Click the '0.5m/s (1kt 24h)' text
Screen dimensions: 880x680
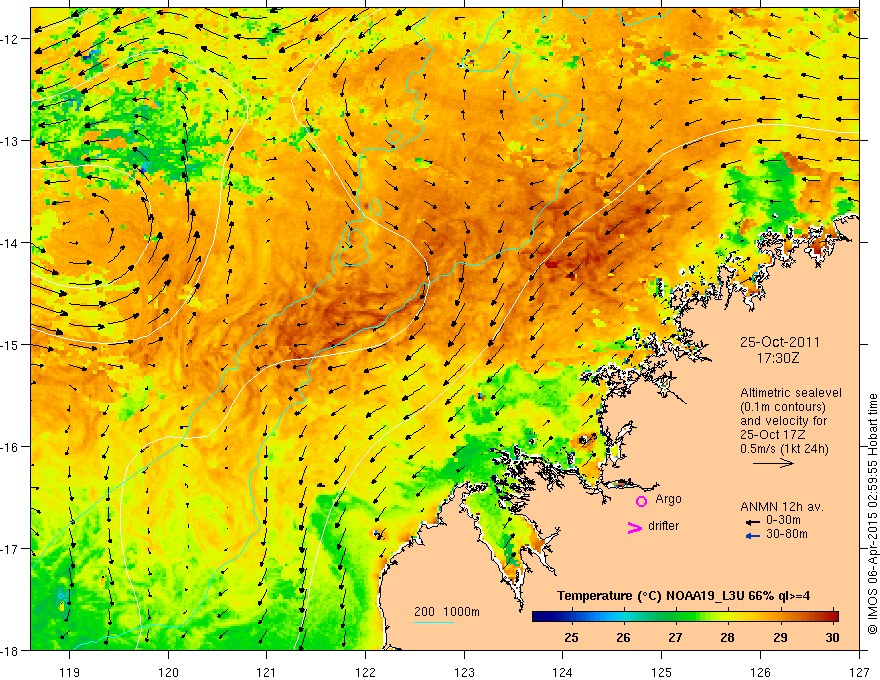[785, 449]
